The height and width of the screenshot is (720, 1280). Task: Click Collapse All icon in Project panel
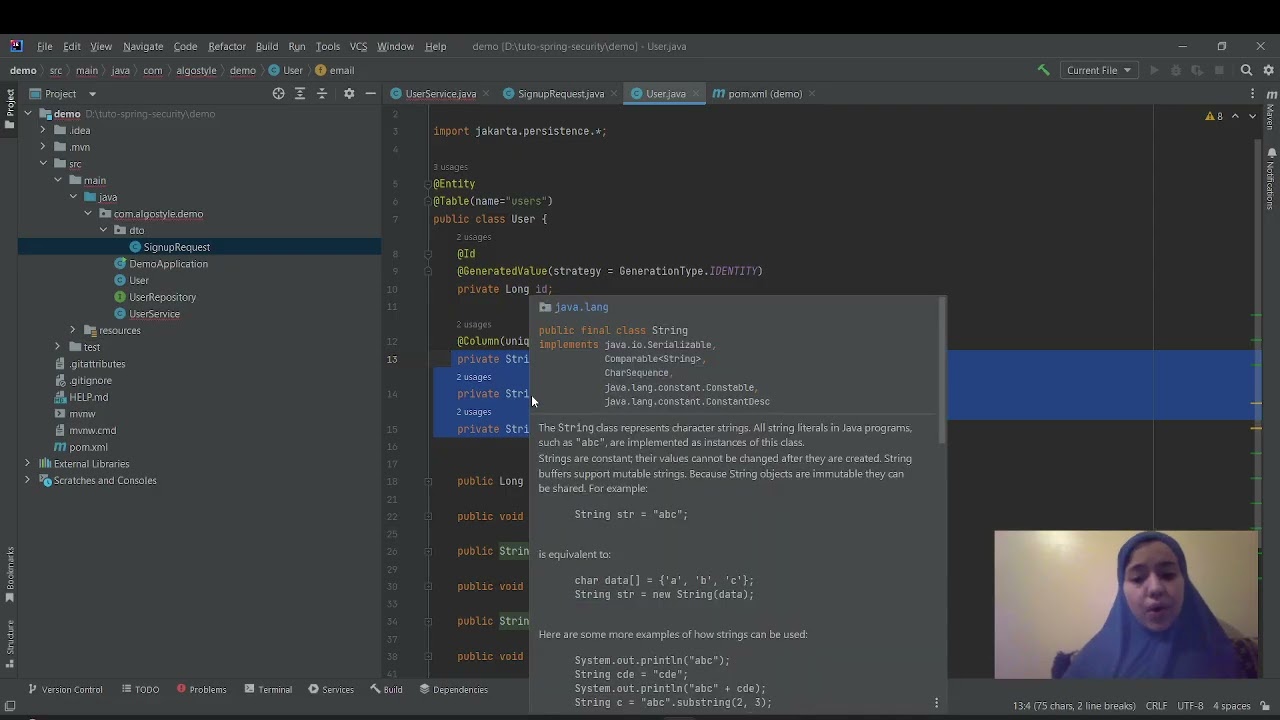click(322, 94)
